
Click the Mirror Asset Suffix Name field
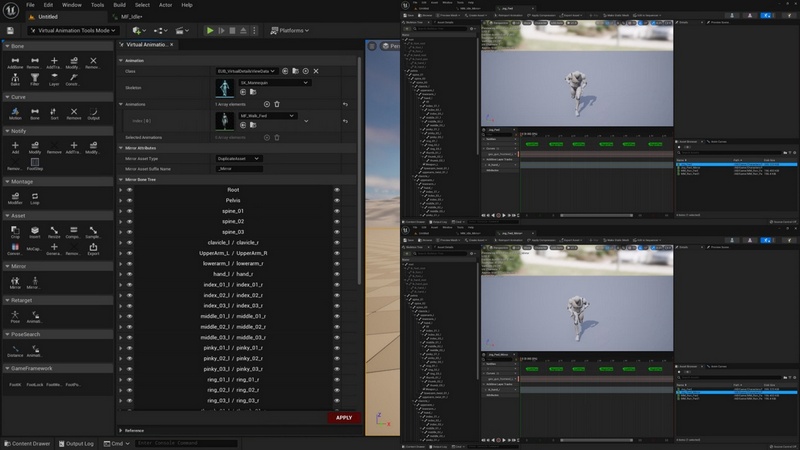click(x=238, y=169)
